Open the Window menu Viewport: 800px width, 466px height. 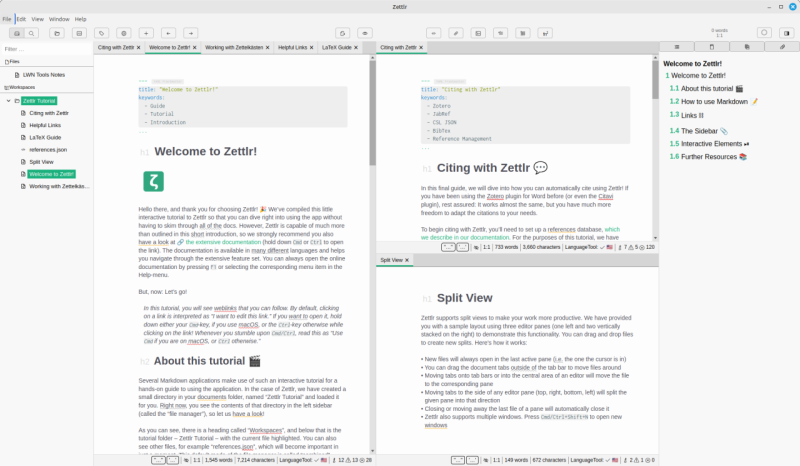(59, 19)
